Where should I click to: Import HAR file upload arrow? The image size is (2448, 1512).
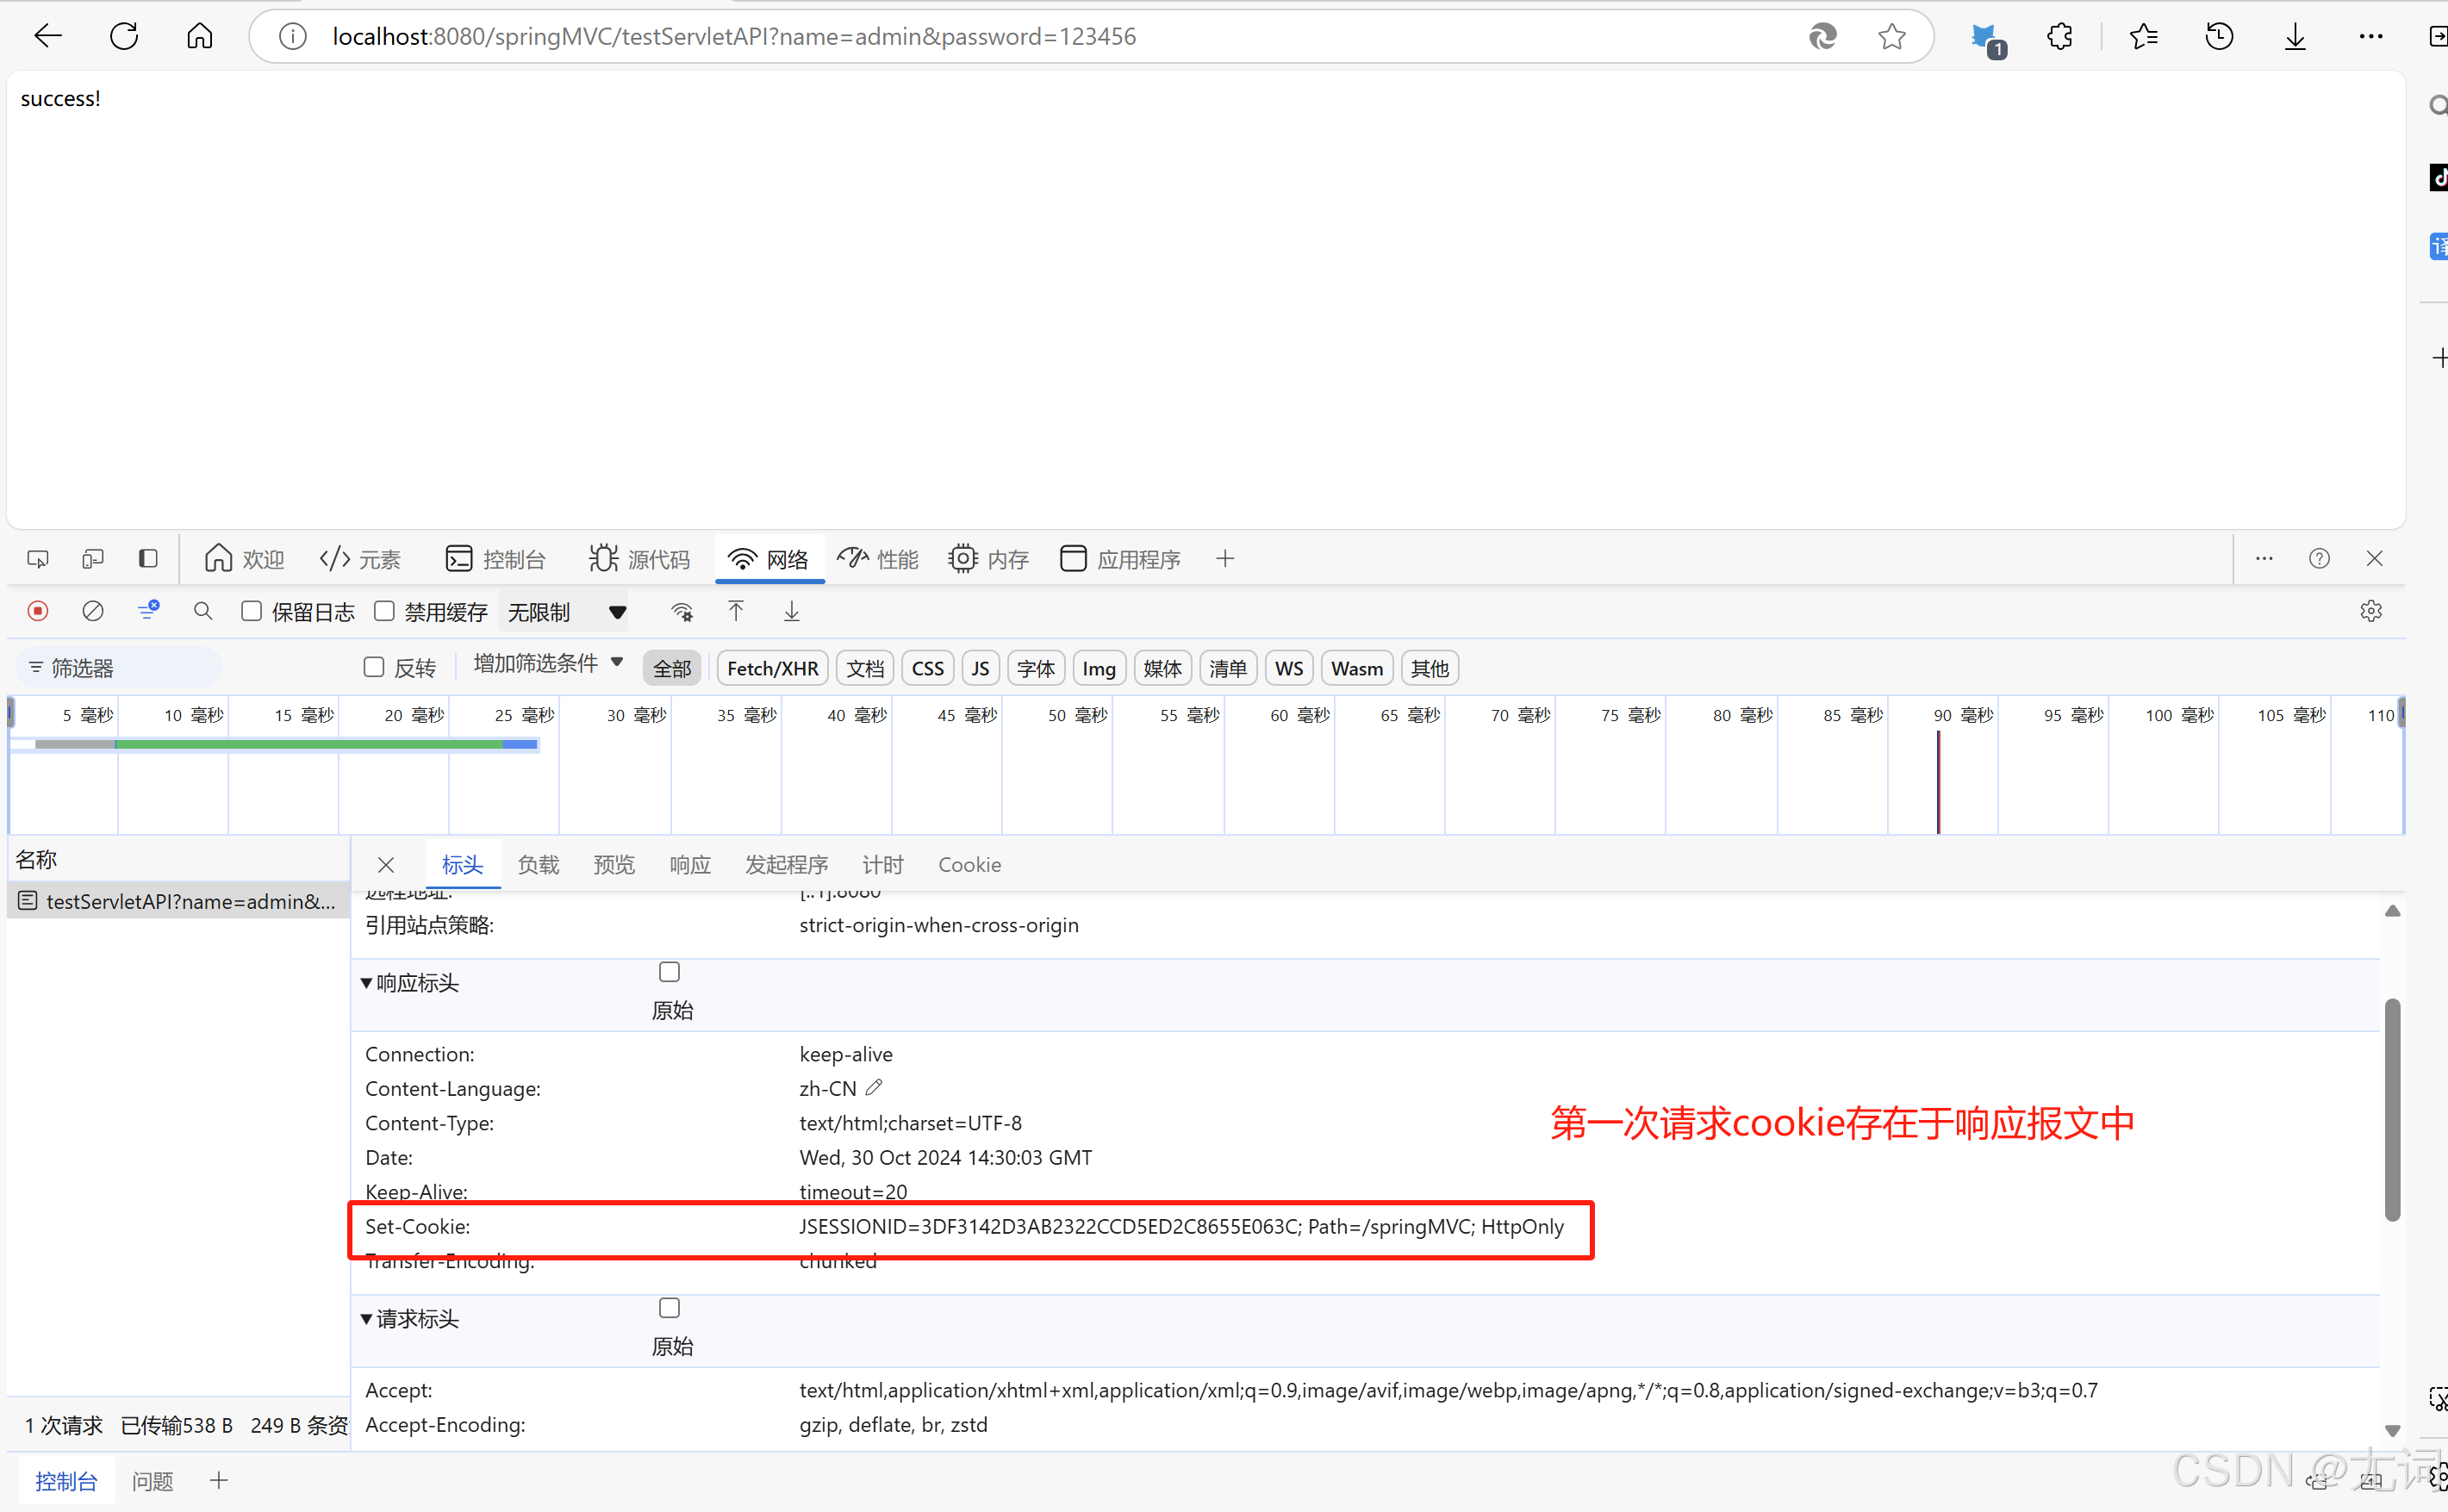[x=736, y=611]
